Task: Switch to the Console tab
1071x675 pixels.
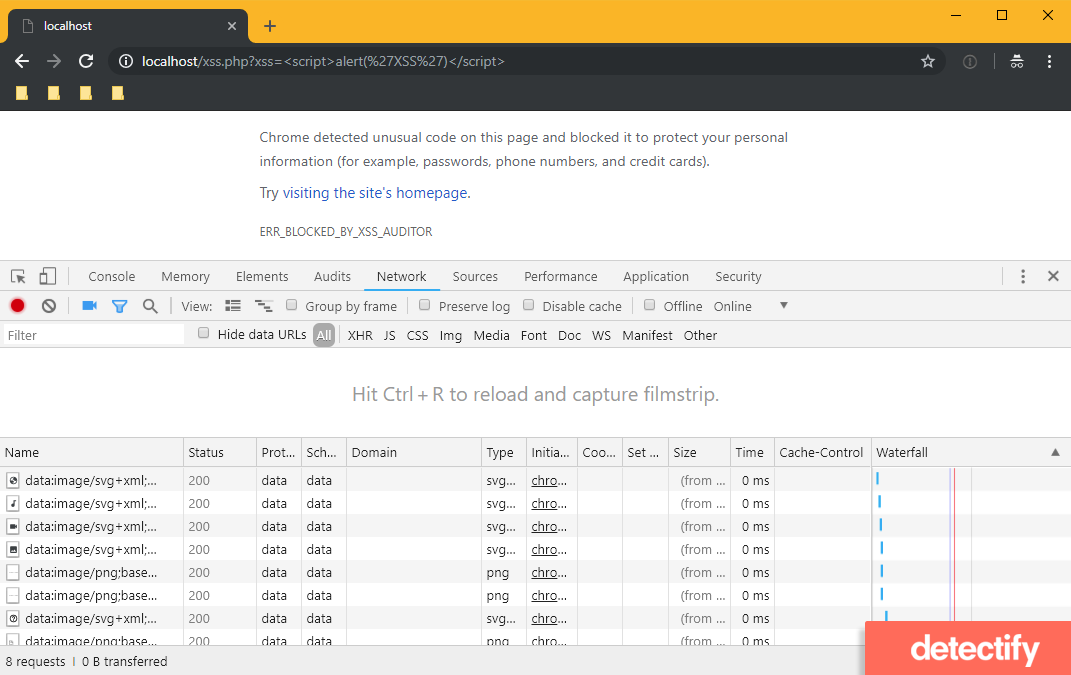Action: (x=111, y=277)
